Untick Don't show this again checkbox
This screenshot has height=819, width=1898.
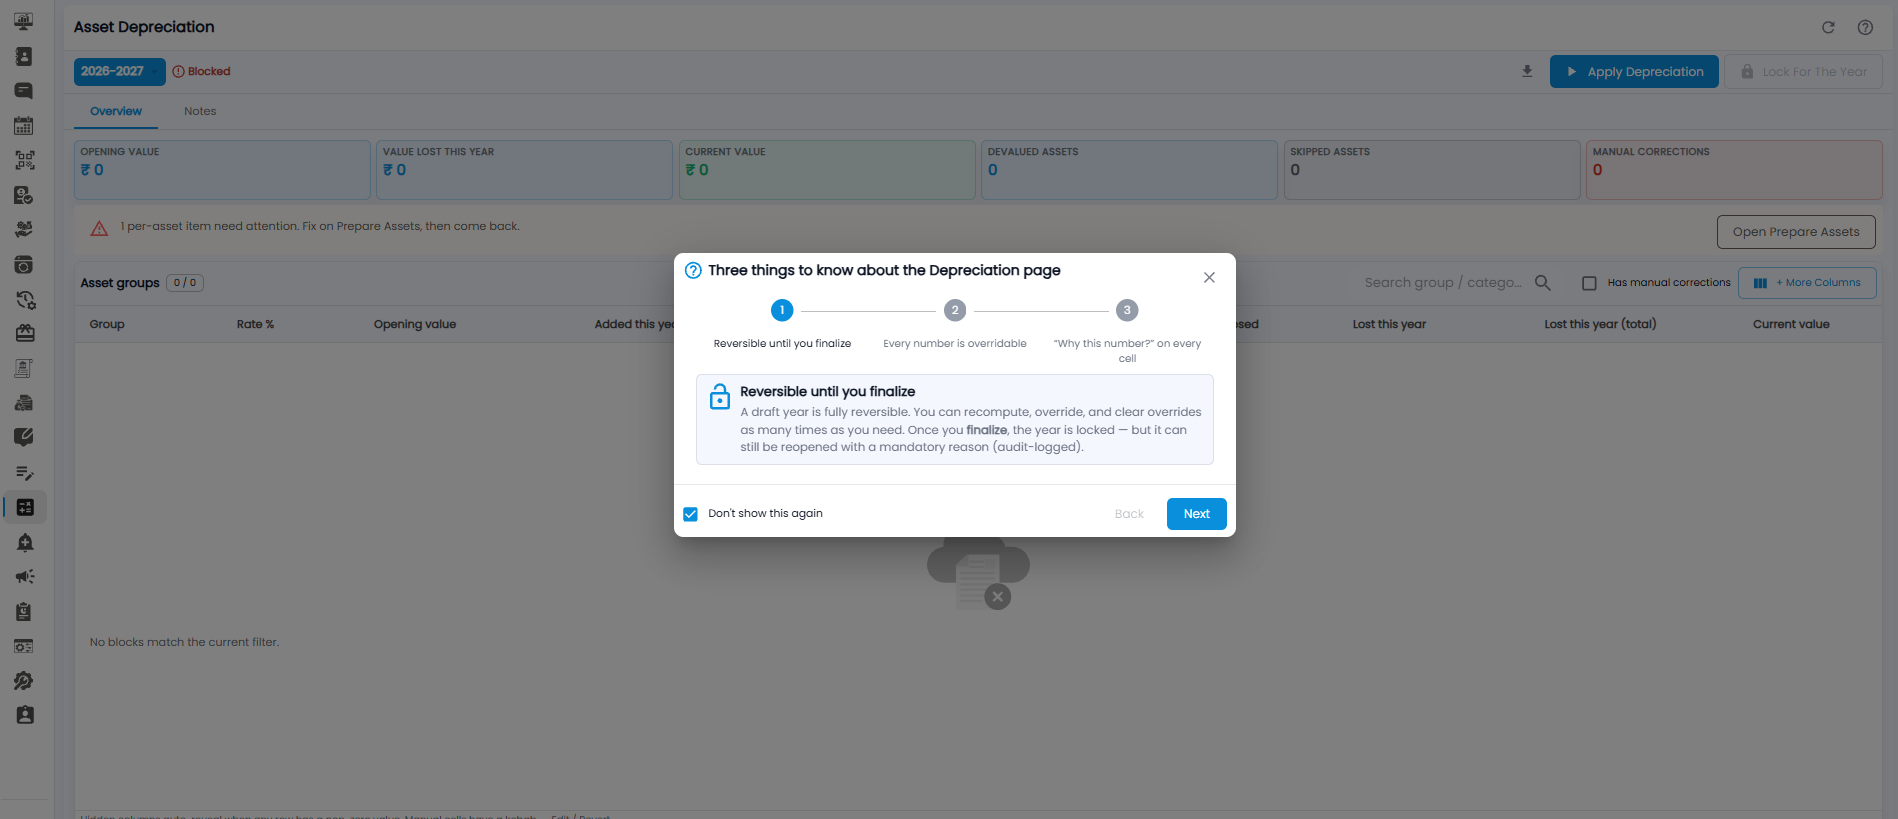point(690,514)
